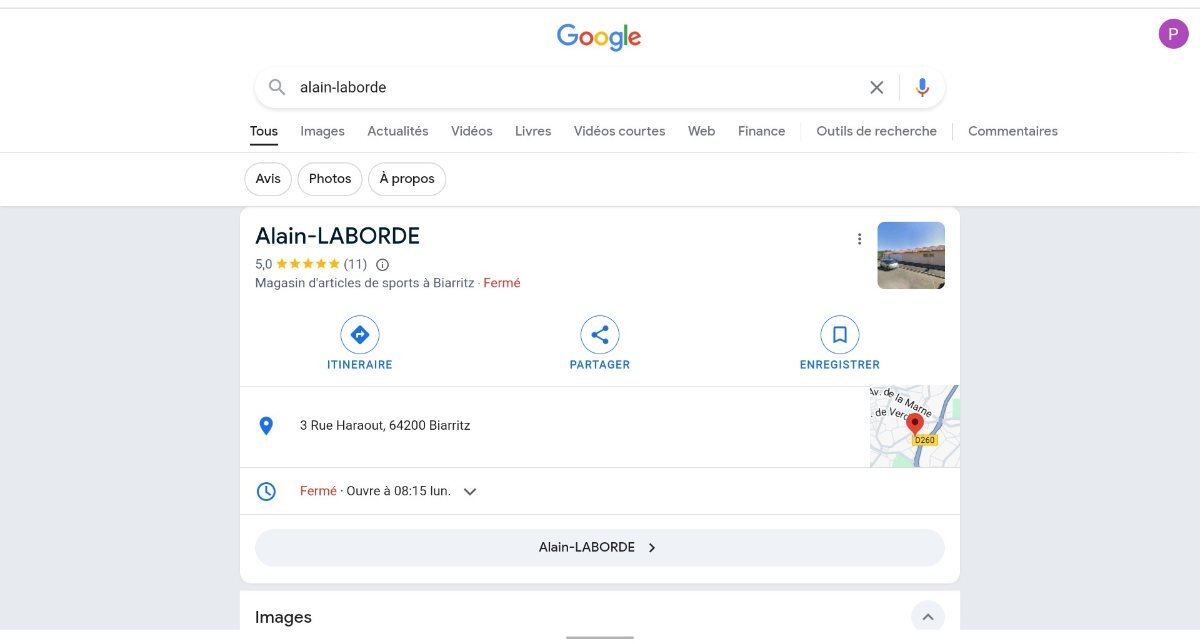Click the clock hours icon
1200x644 pixels.
tap(266, 491)
